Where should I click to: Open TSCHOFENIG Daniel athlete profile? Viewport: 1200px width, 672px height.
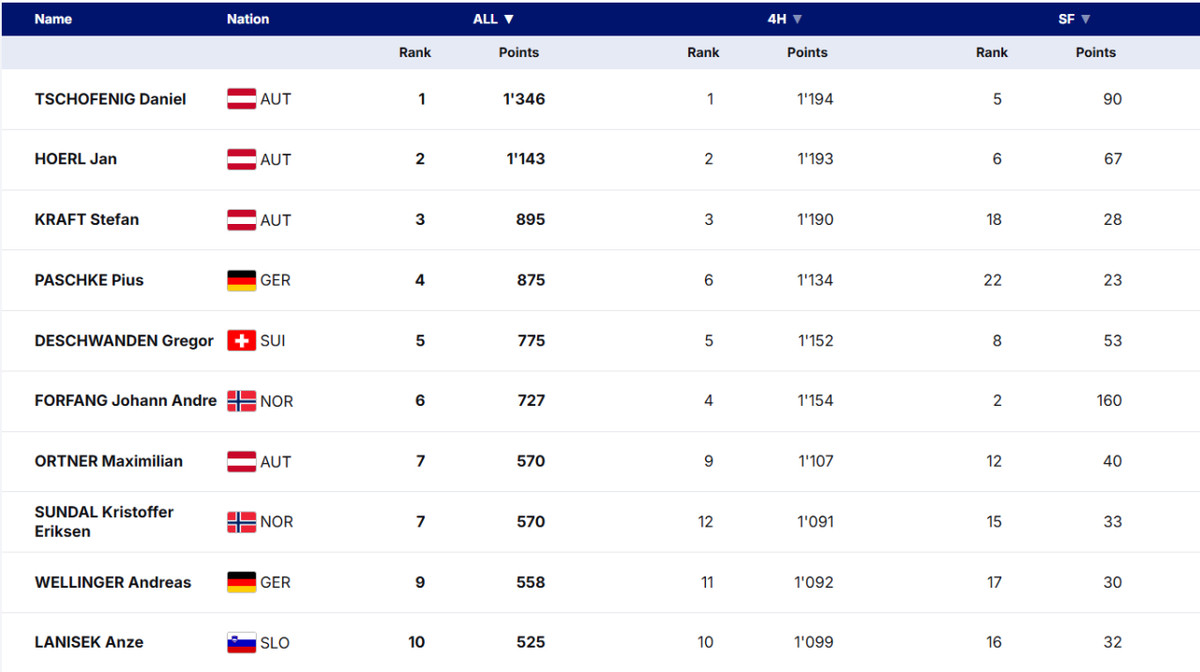pos(110,99)
